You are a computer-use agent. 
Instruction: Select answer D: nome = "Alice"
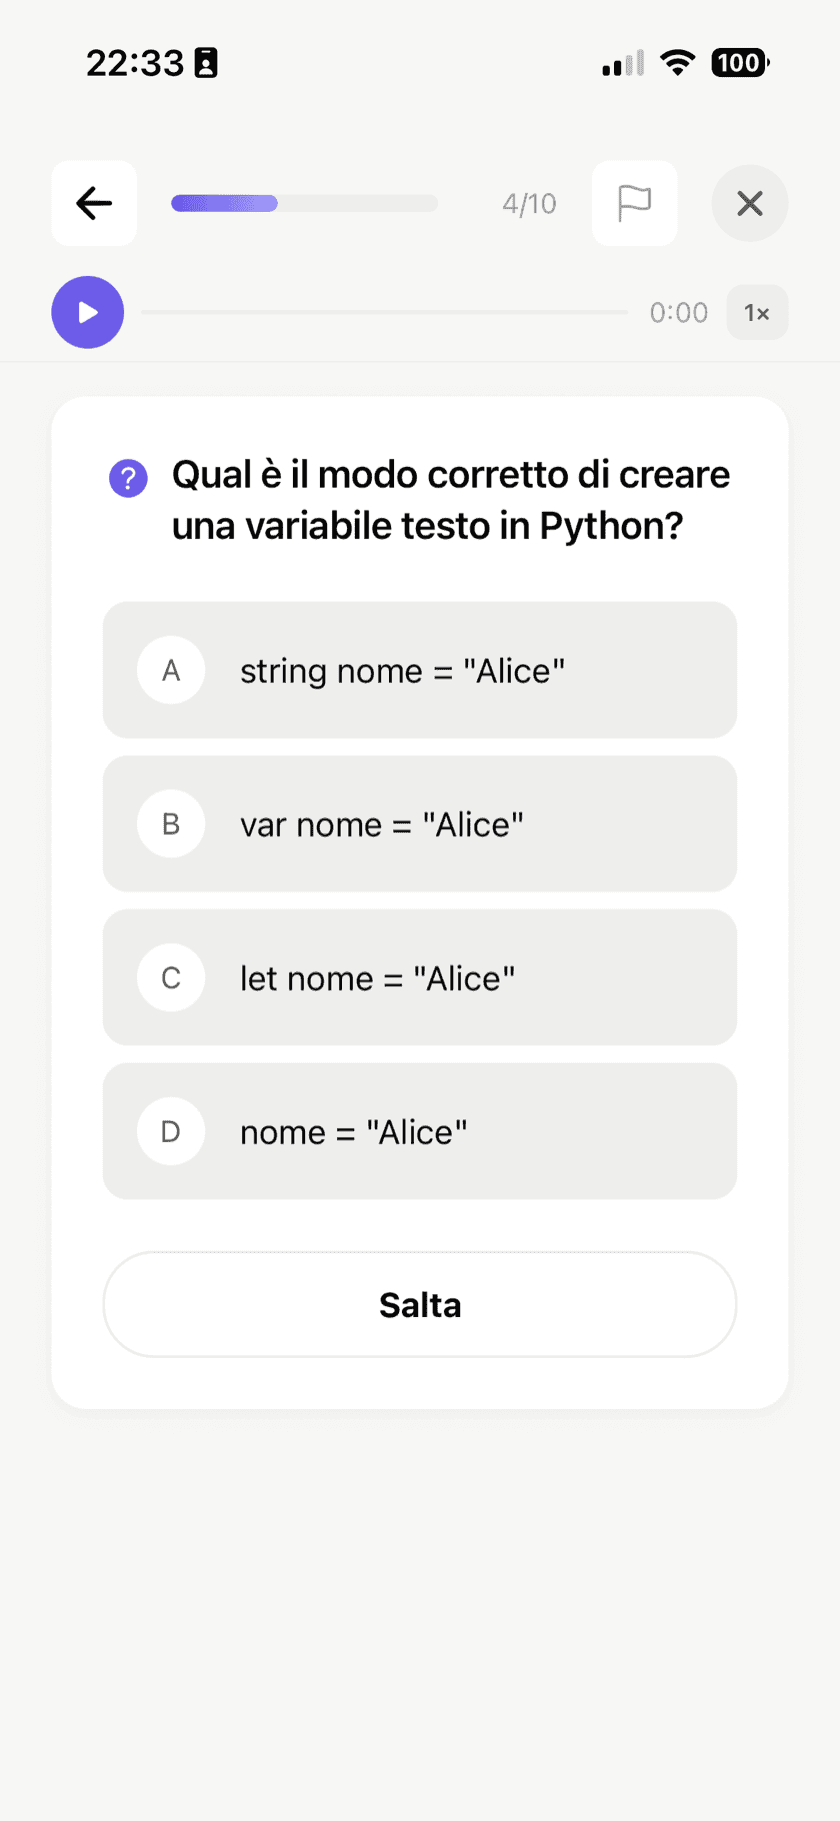(419, 1131)
